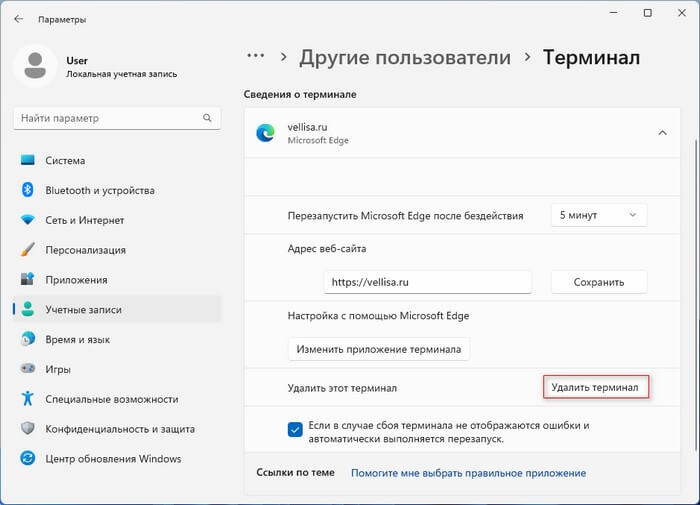Click Перезапустить Microsoft Edge после бездействия label
The width and height of the screenshot is (700, 505).
click(x=405, y=216)
